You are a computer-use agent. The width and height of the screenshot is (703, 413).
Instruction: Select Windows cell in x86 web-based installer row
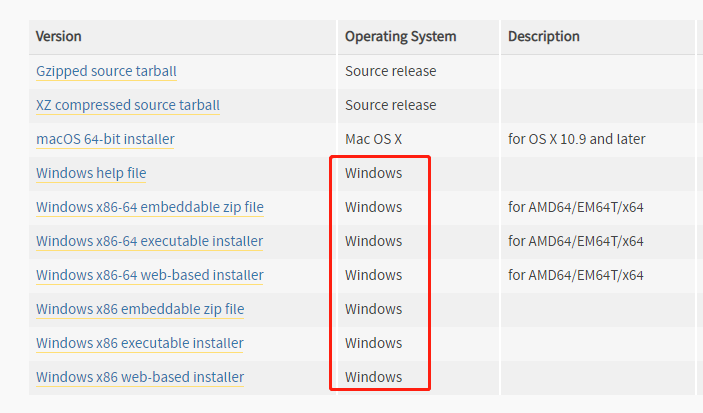pyautogui.click(x=373, y=377)
